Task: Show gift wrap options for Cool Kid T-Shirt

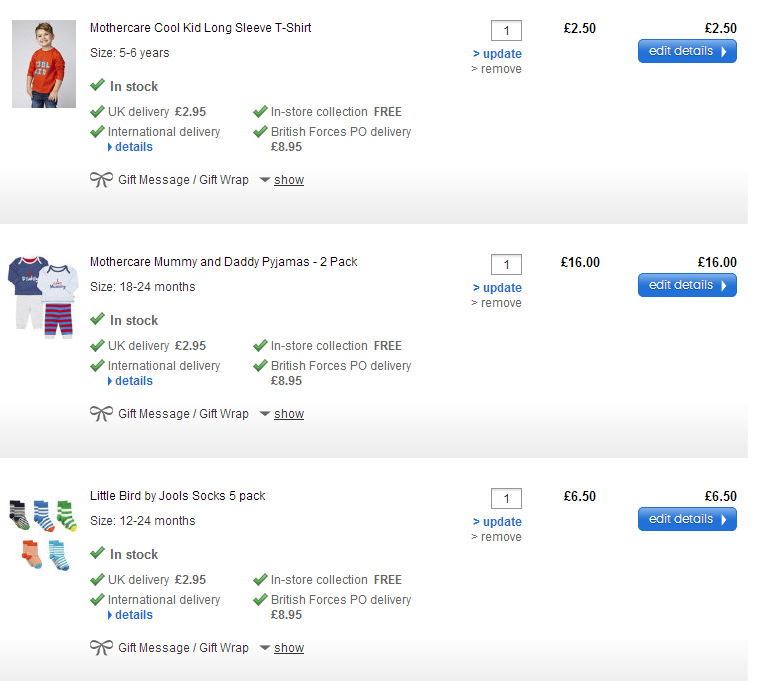Action: pos(288,181)
